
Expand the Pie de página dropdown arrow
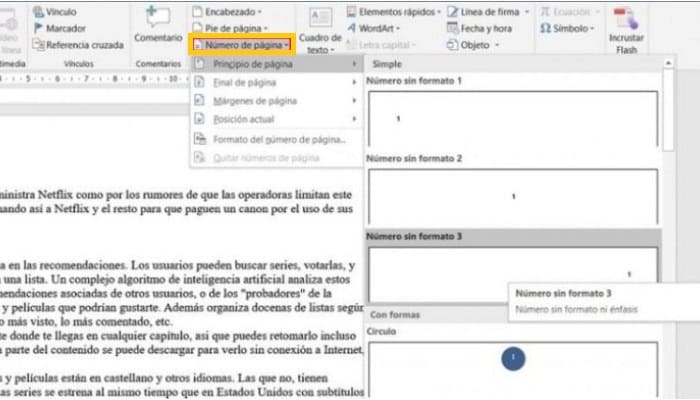266,29
